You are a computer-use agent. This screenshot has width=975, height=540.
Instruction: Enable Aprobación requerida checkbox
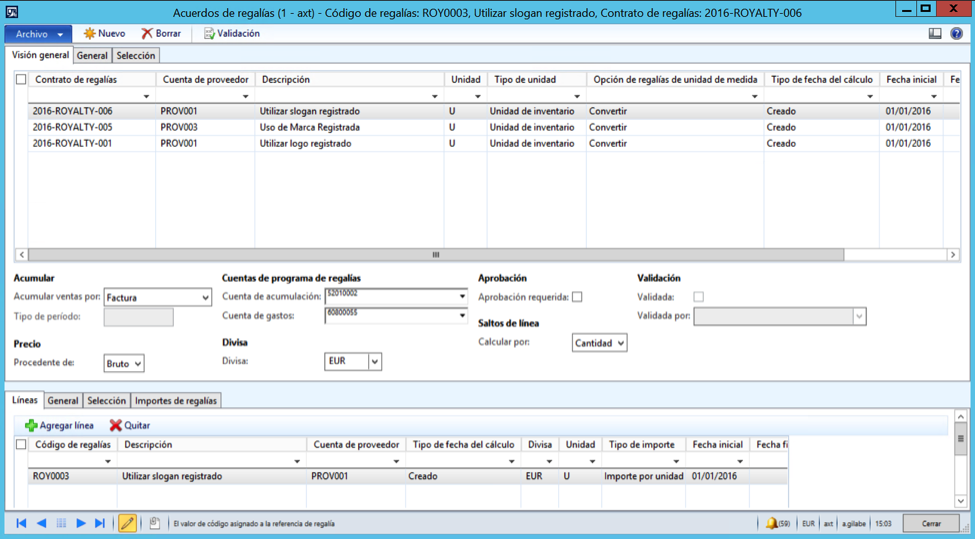click(x=577, y=297)
